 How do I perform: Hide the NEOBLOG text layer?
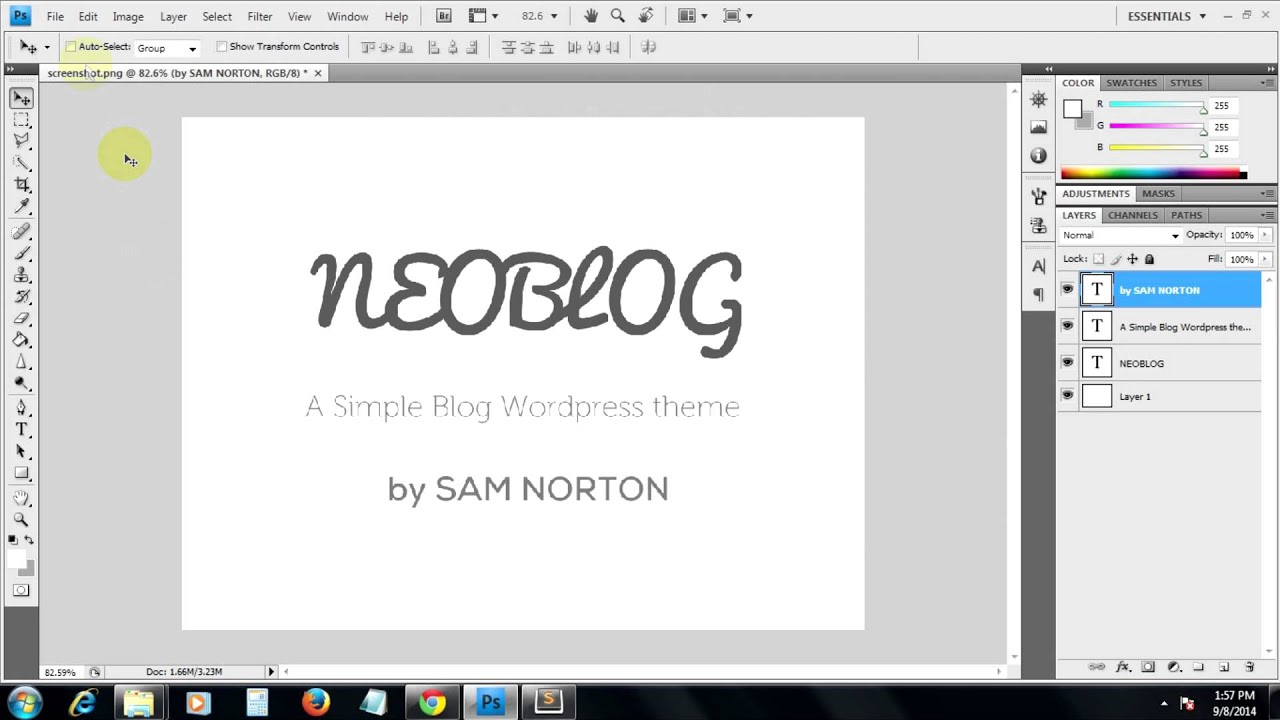pyautogui.click(x=1067, y=362)
